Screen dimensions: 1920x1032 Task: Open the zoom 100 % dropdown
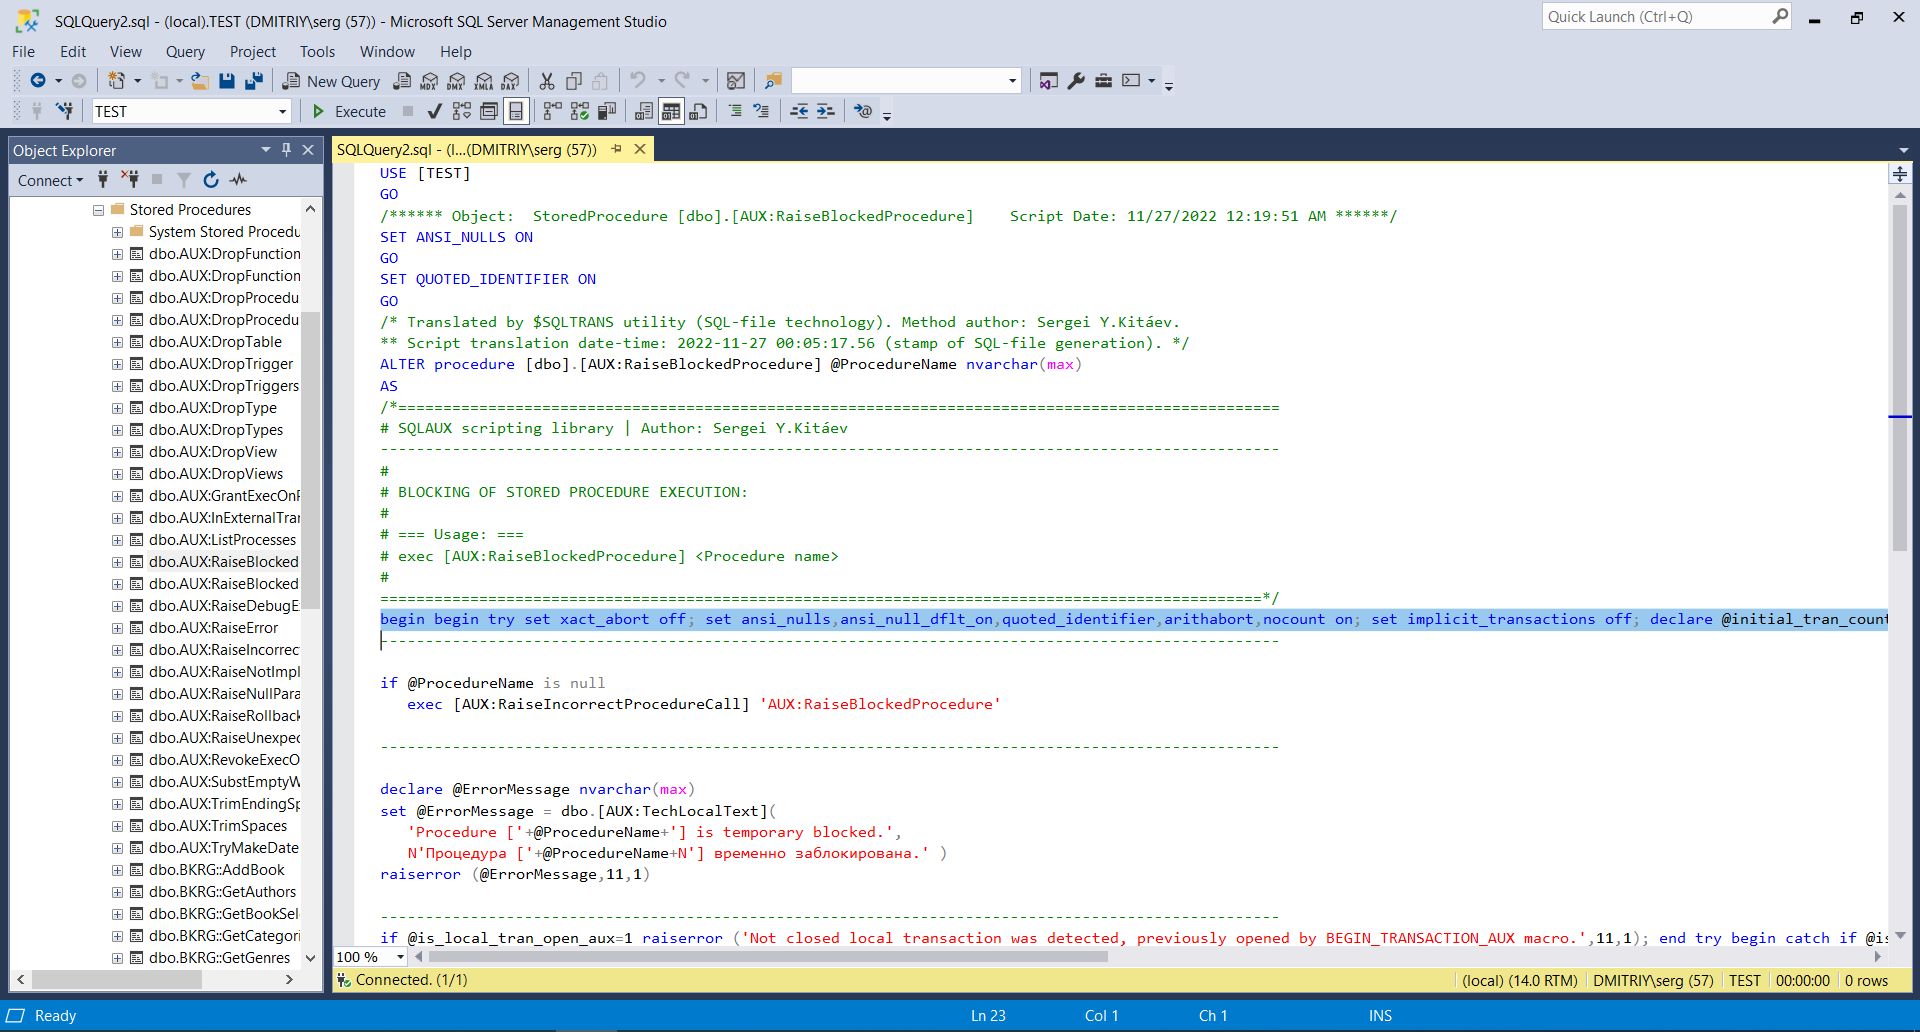coord(400,957)
